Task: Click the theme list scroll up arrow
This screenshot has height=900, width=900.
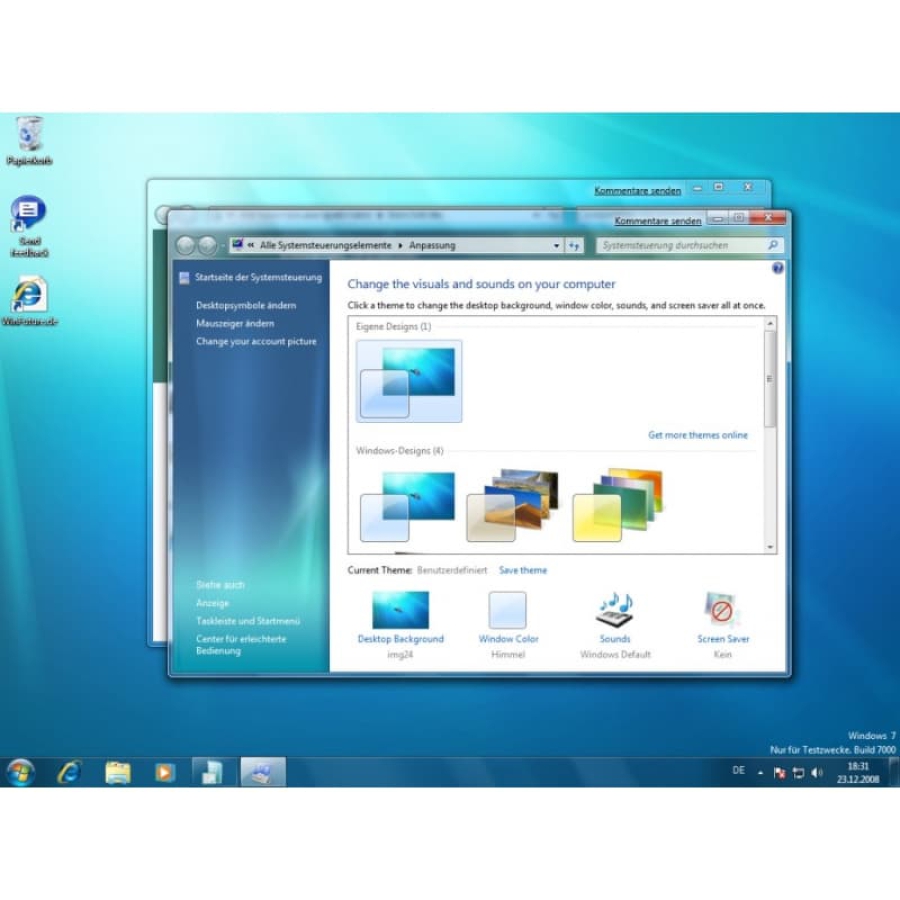Action: [x=770, y=324]
